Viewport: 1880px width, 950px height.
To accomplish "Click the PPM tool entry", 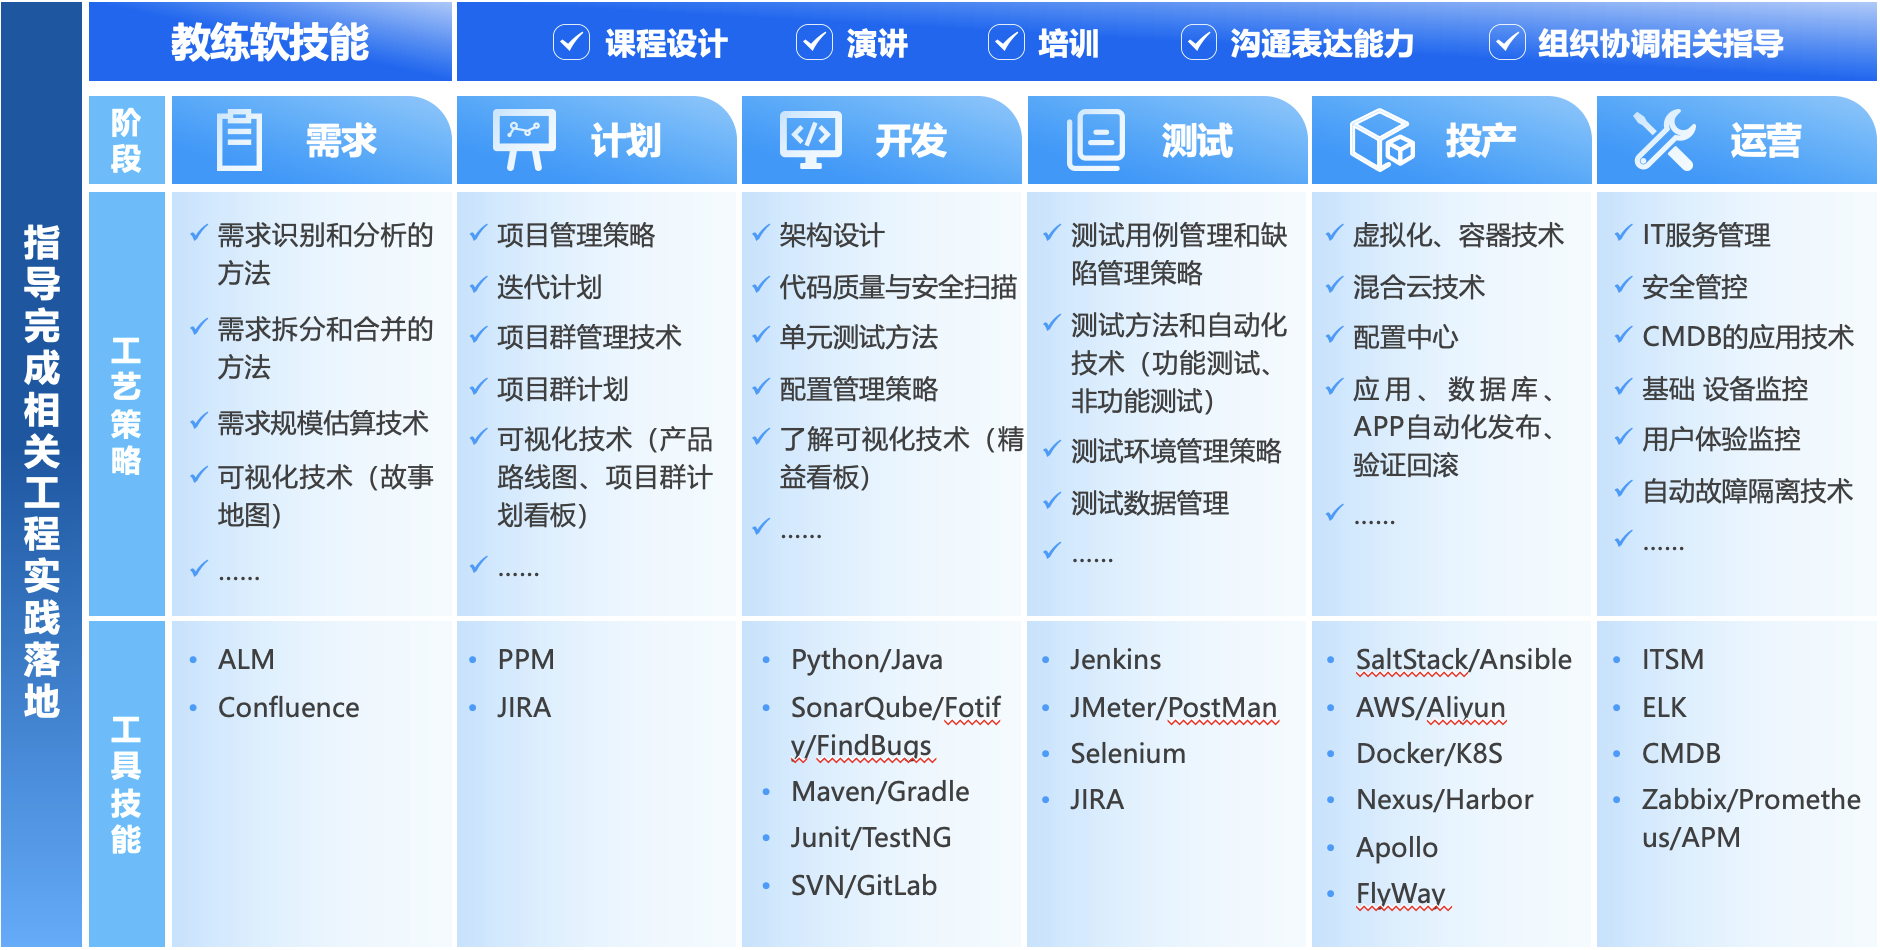I will click(526, 660).
